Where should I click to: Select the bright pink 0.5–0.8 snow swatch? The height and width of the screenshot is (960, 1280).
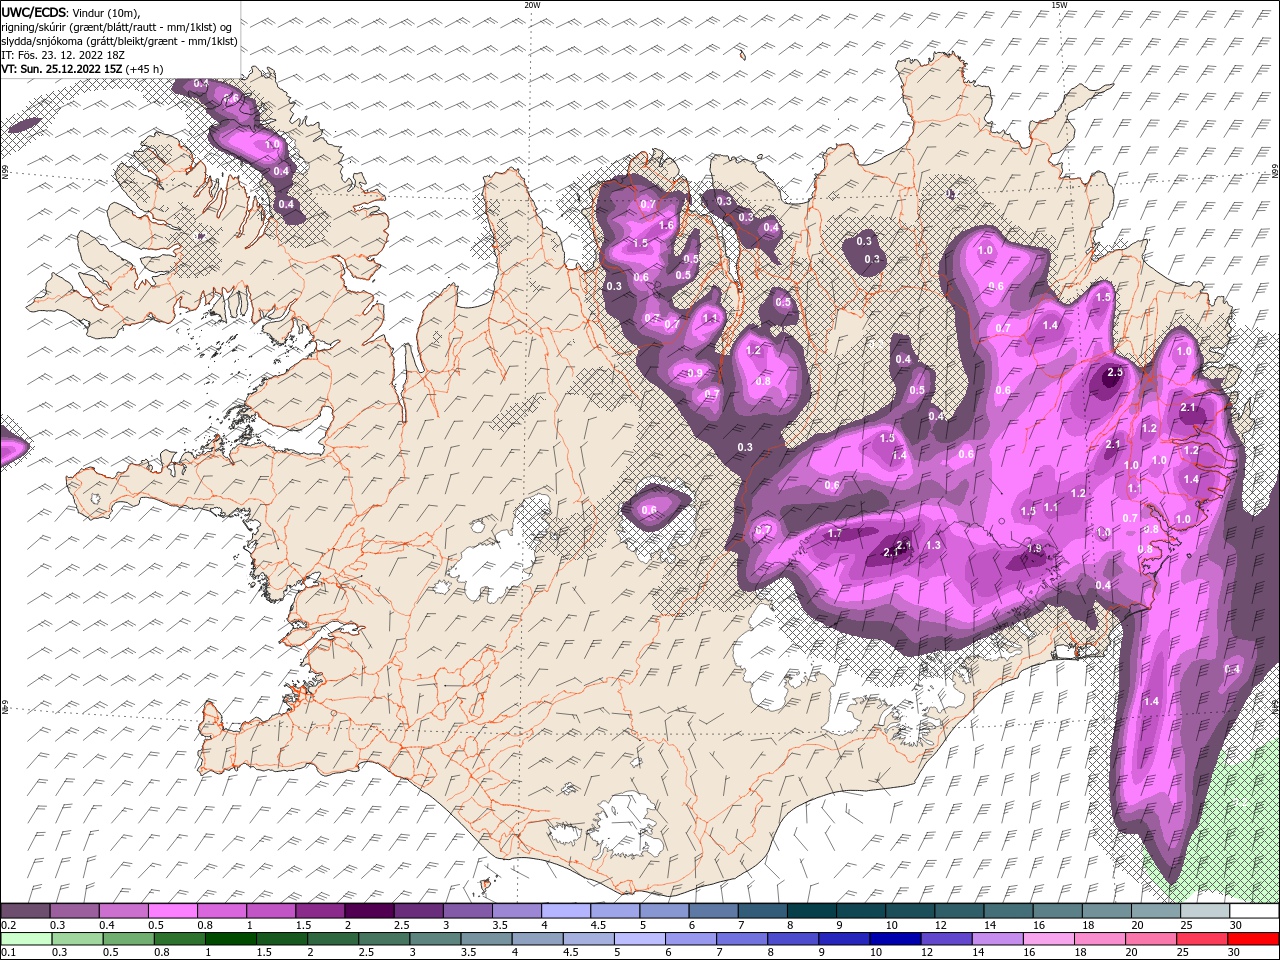pos(173,911)
